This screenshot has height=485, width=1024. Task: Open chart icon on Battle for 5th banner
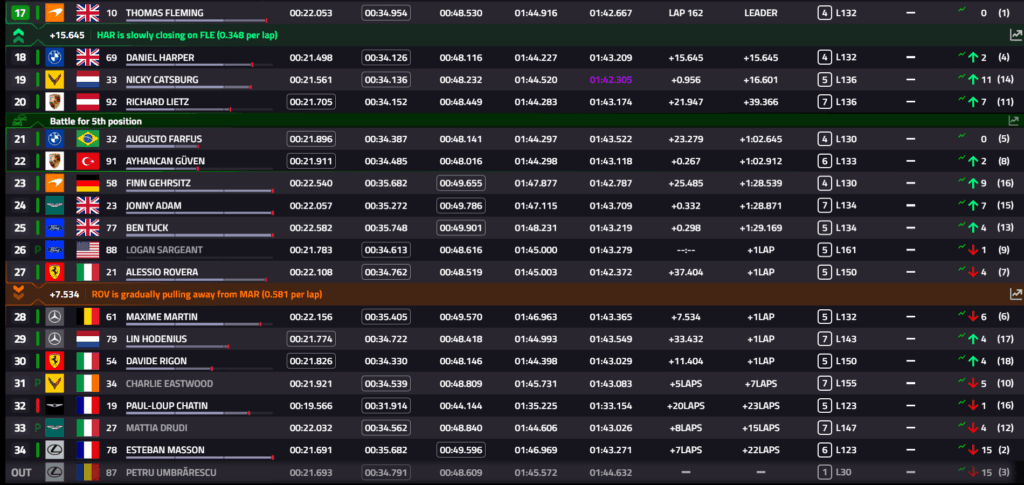coord(1014,121)
